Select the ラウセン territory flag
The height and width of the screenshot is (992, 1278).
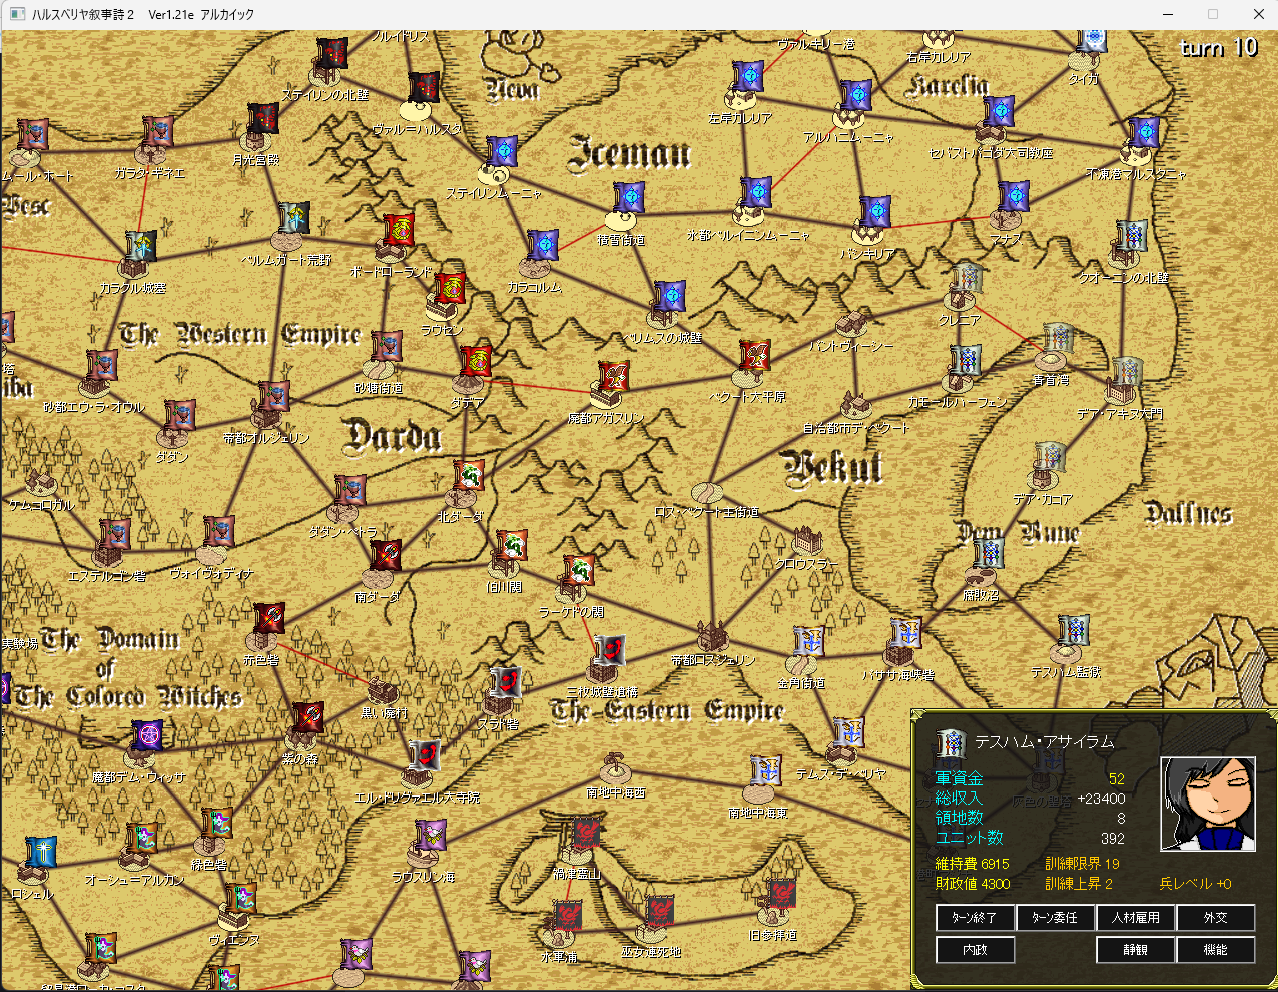(450, 289)
